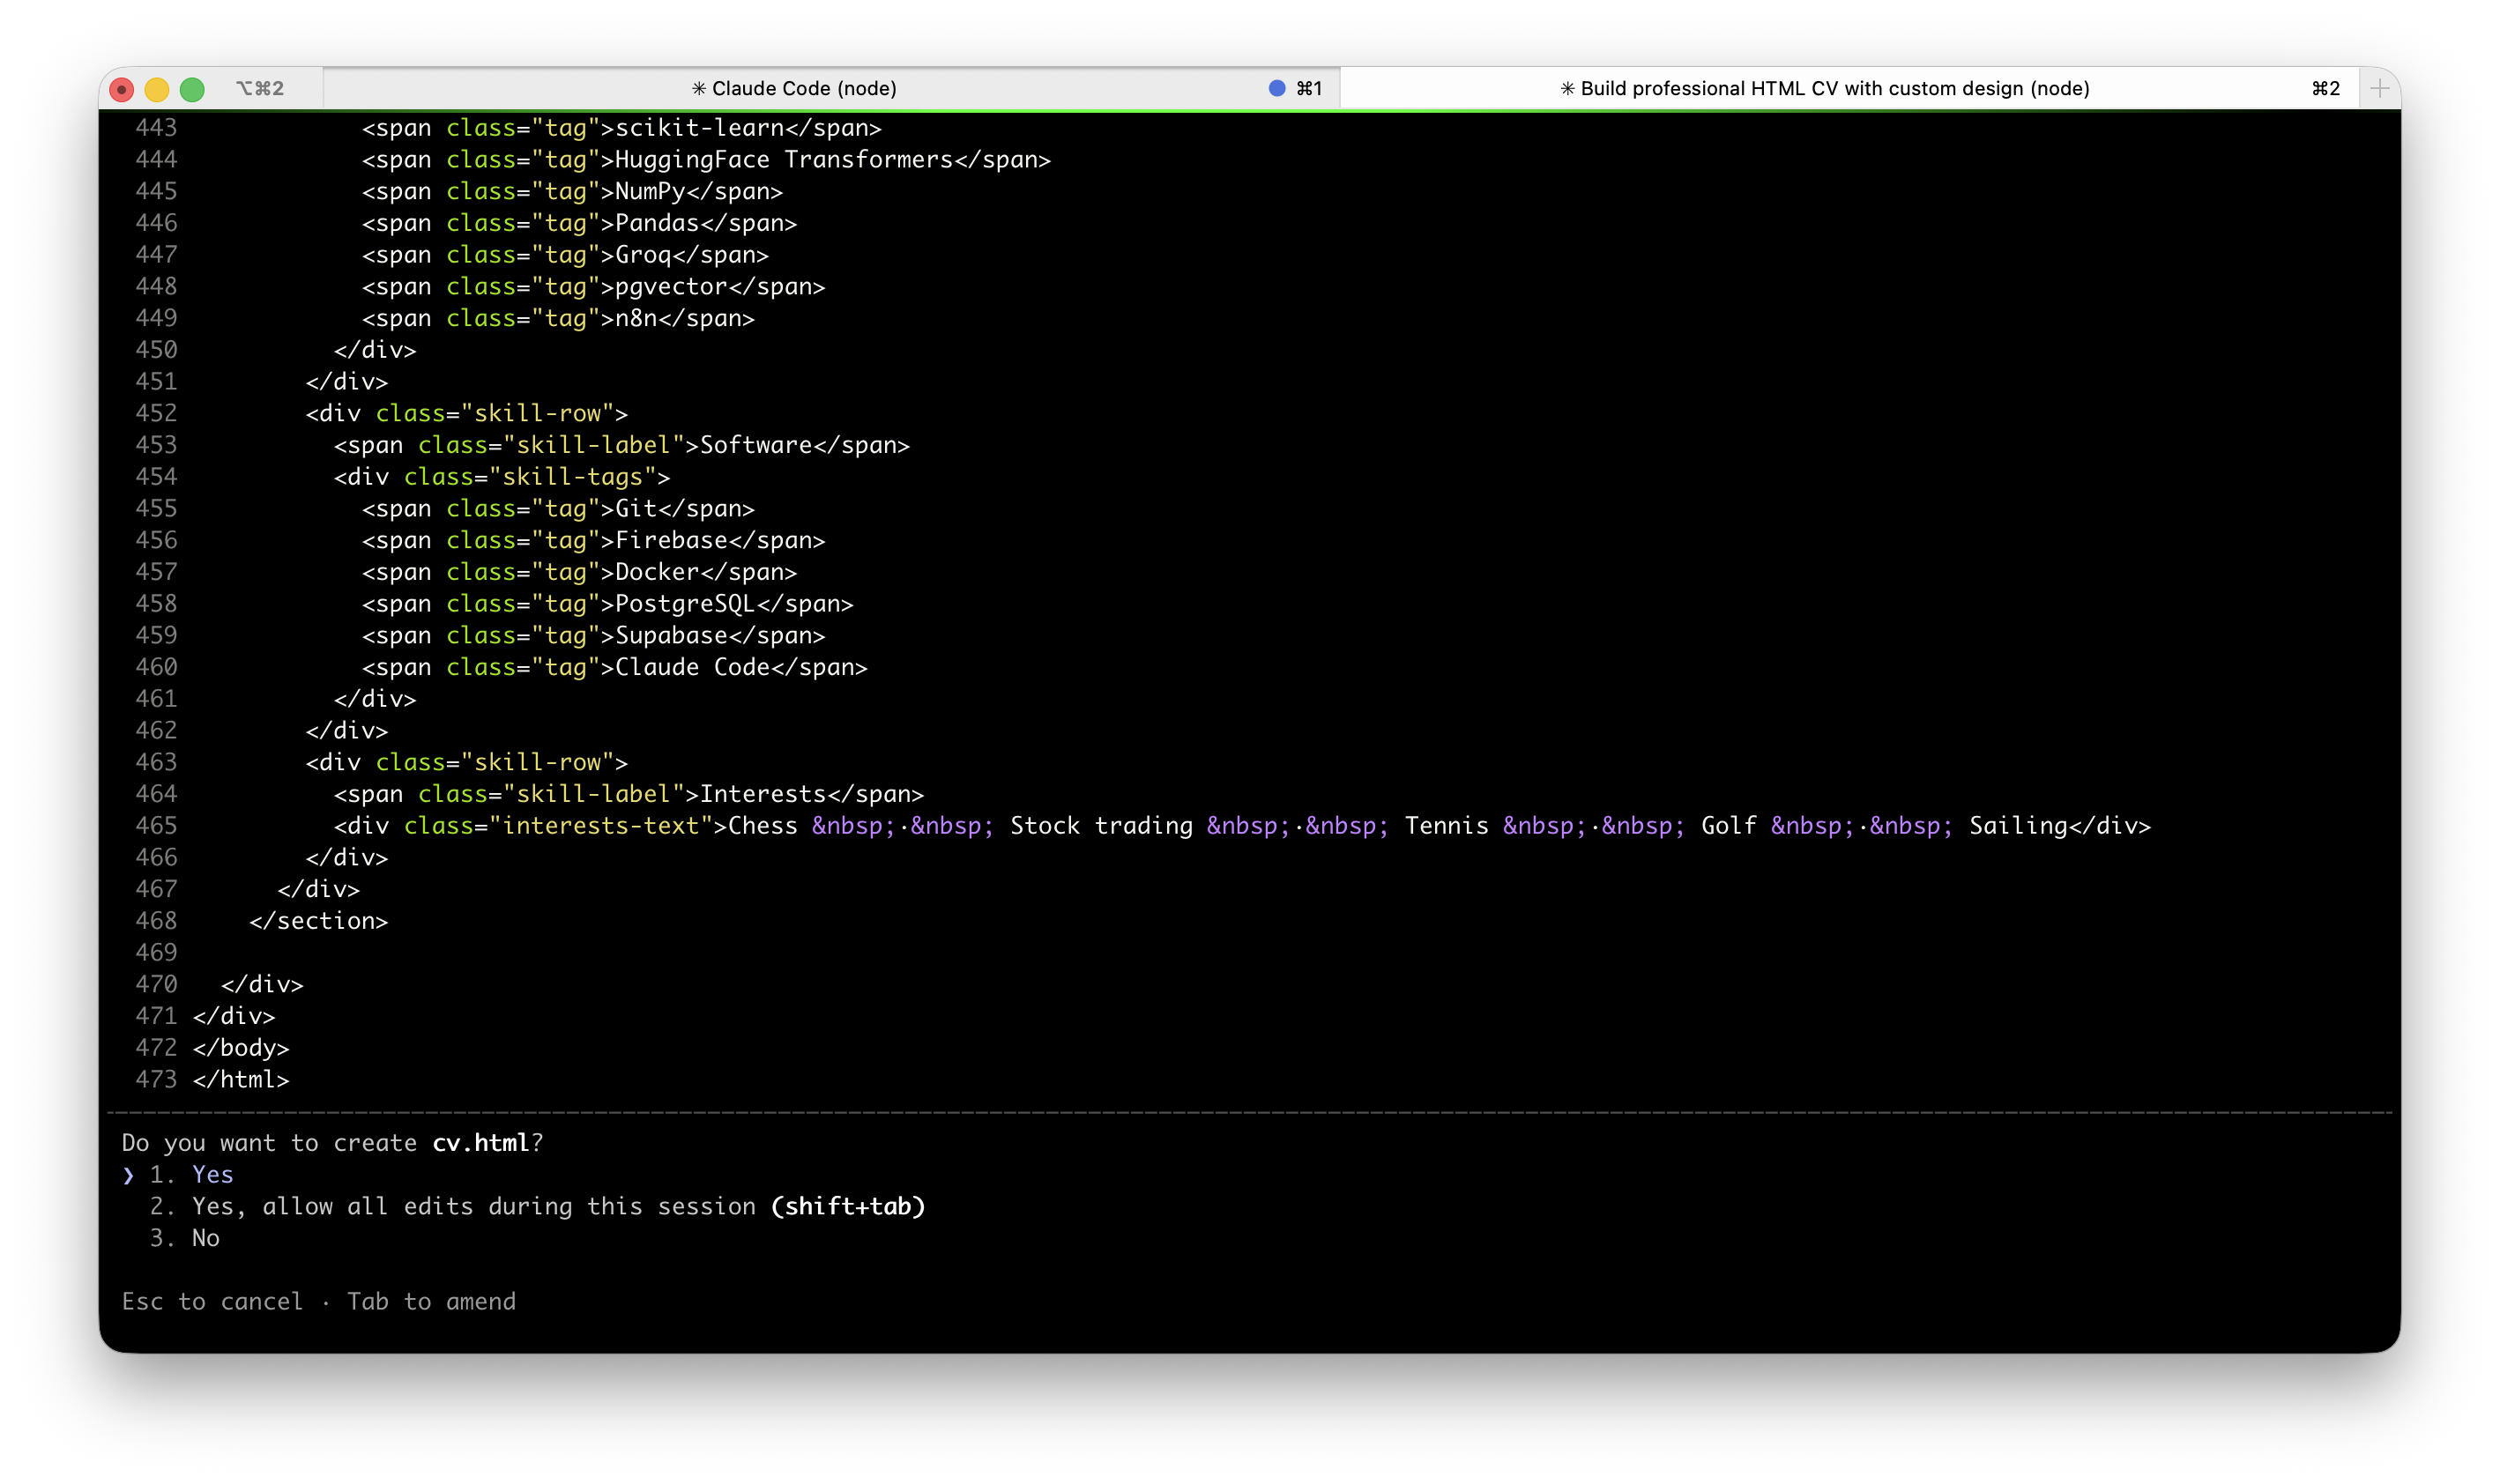This screenshot has width=2500, height=1484.
Task: Click the blue activity dot on first tab
Action: 1276,88
